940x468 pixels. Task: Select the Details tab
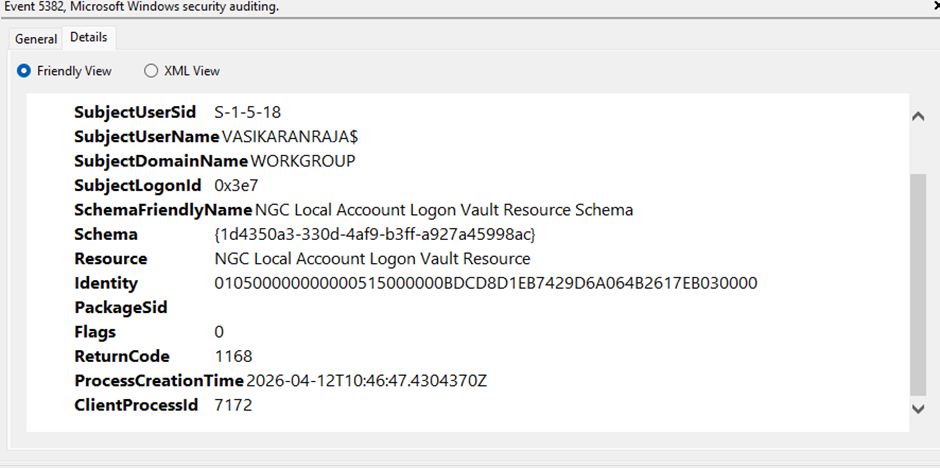[x=89, y=37]
